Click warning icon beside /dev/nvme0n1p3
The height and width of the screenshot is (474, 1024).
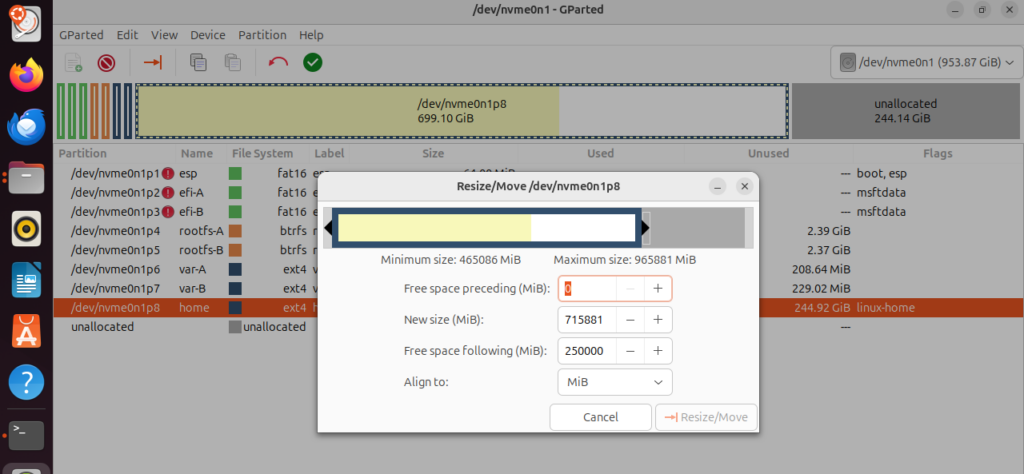point(168,212)
